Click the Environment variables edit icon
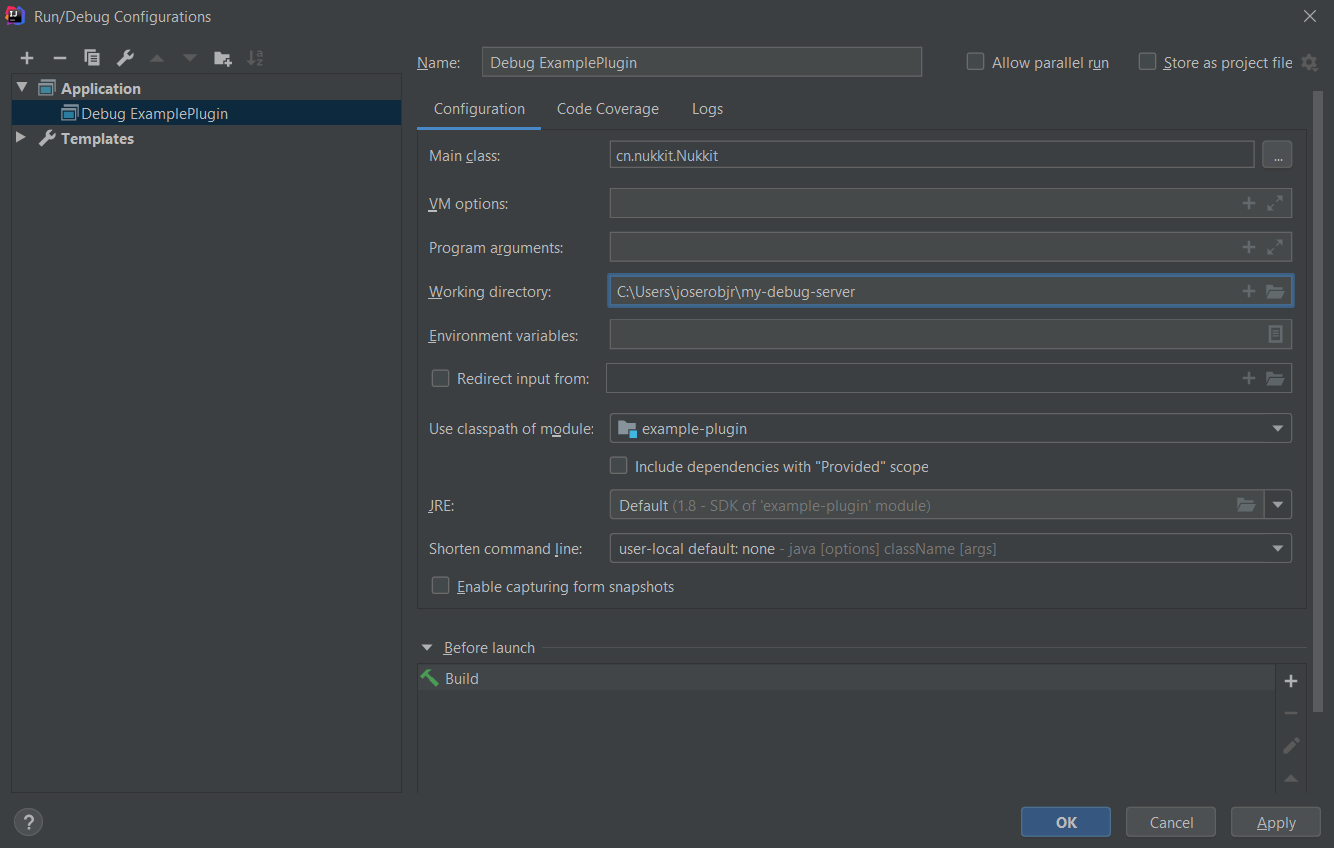1334x848 pixels. pyautogui.click(x=1275, y=334)
